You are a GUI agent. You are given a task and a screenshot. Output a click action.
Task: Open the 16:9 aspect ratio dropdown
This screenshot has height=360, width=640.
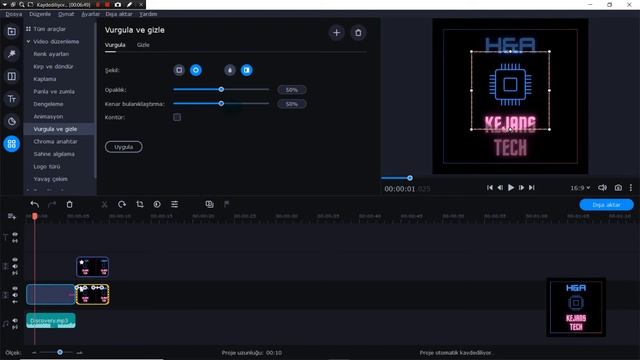[580, 188]
